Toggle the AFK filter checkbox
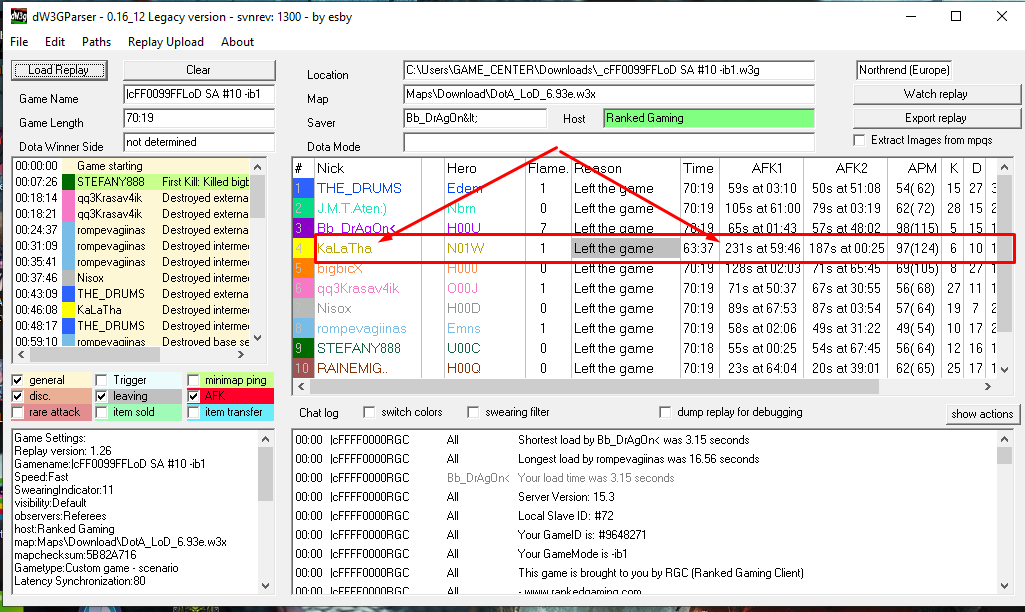1025x612 pixels. (x=193, y=396)
